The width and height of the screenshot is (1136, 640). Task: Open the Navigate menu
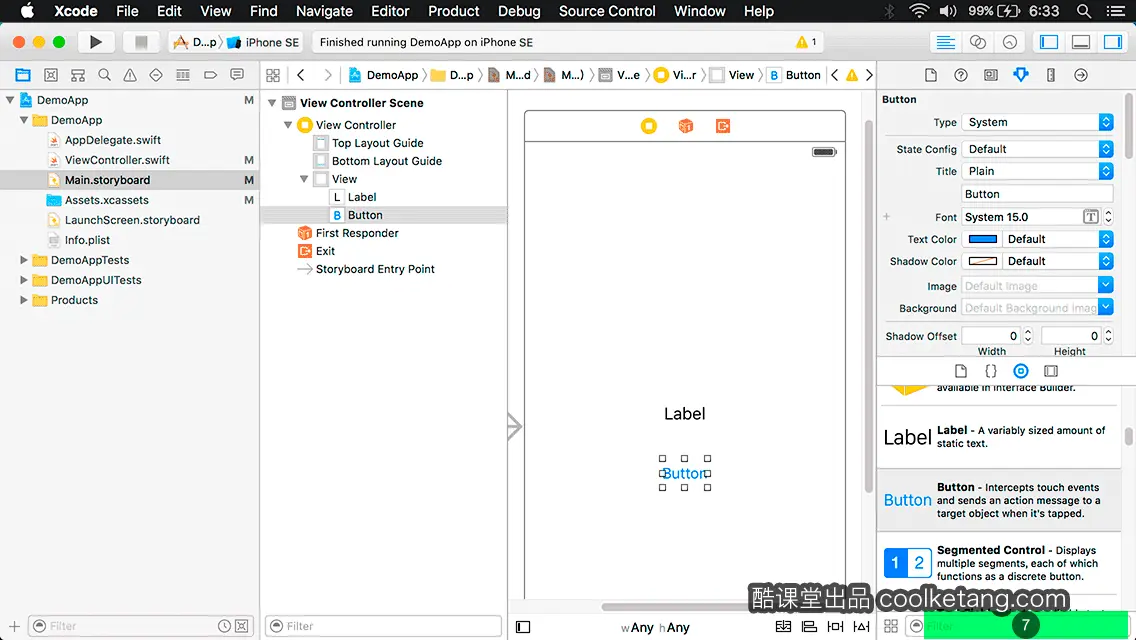click(324, 11)
